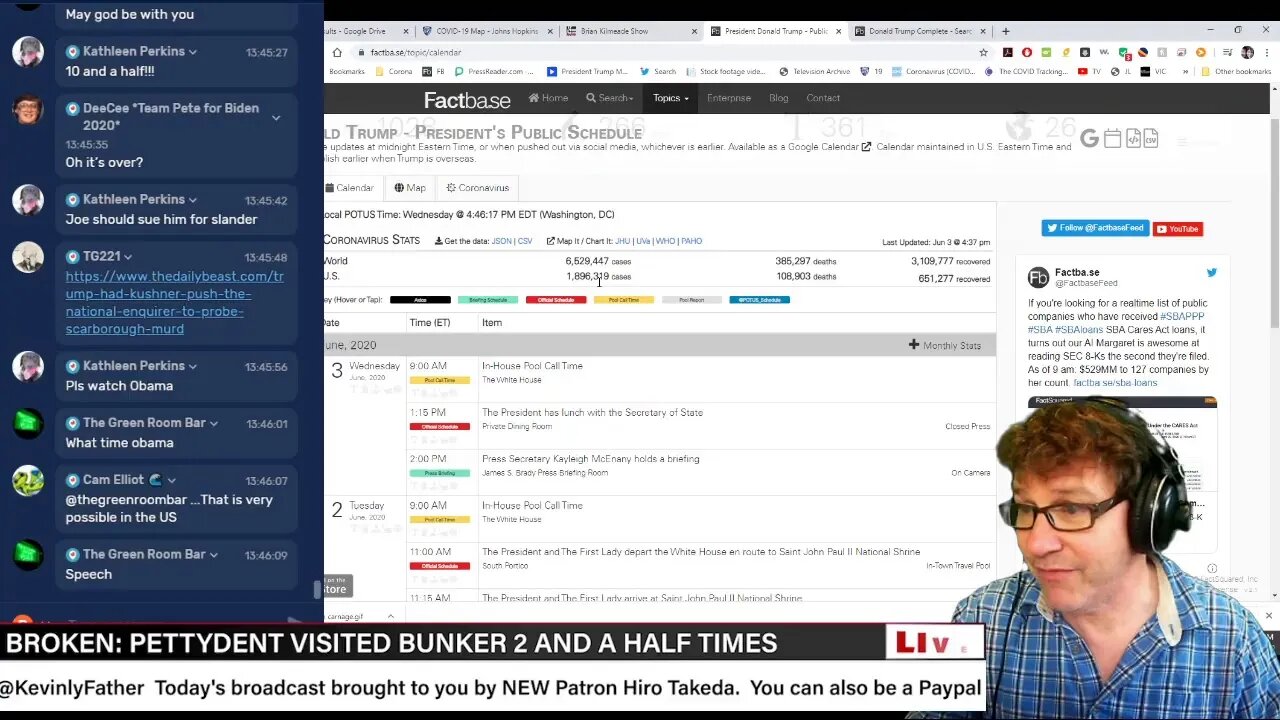This screenshot has width=1280, height=720.
Task: Expand TG221 message options chevron
Action: [128, 258]
